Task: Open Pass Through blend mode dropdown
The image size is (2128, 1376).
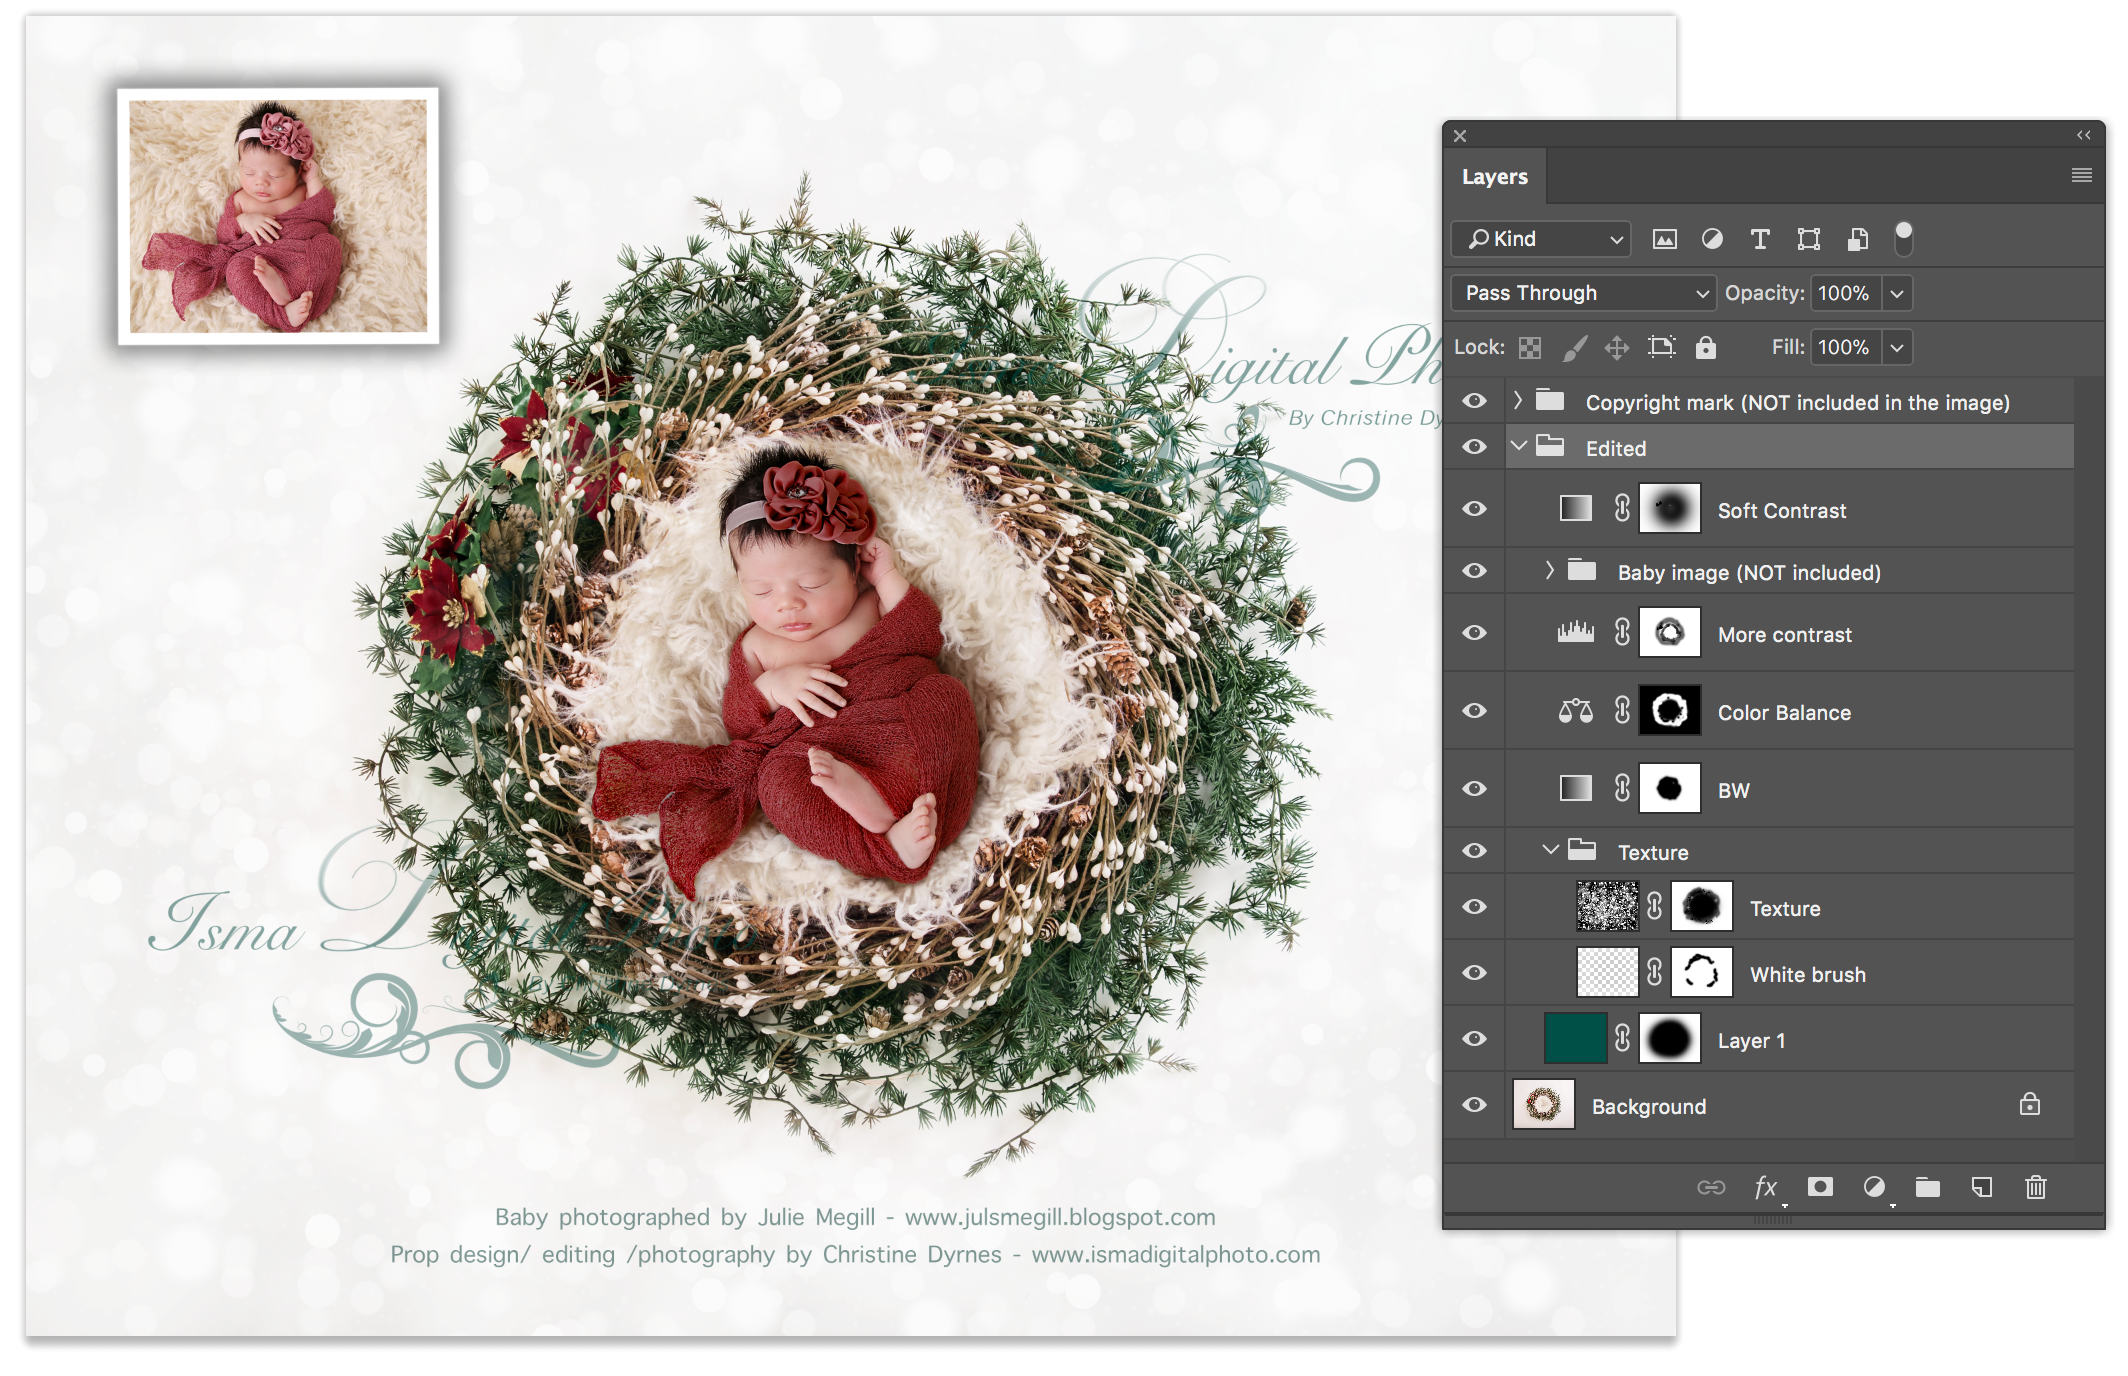Action: pos(1583,293)
